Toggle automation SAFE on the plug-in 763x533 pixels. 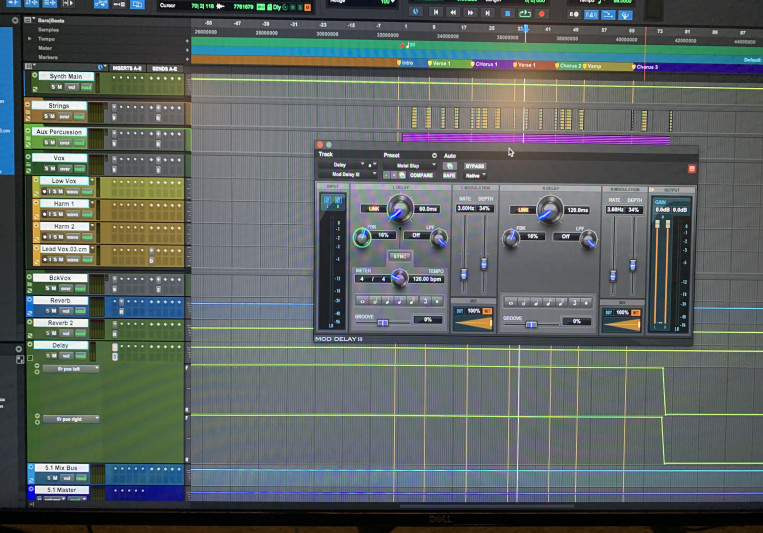pos(449,175)
